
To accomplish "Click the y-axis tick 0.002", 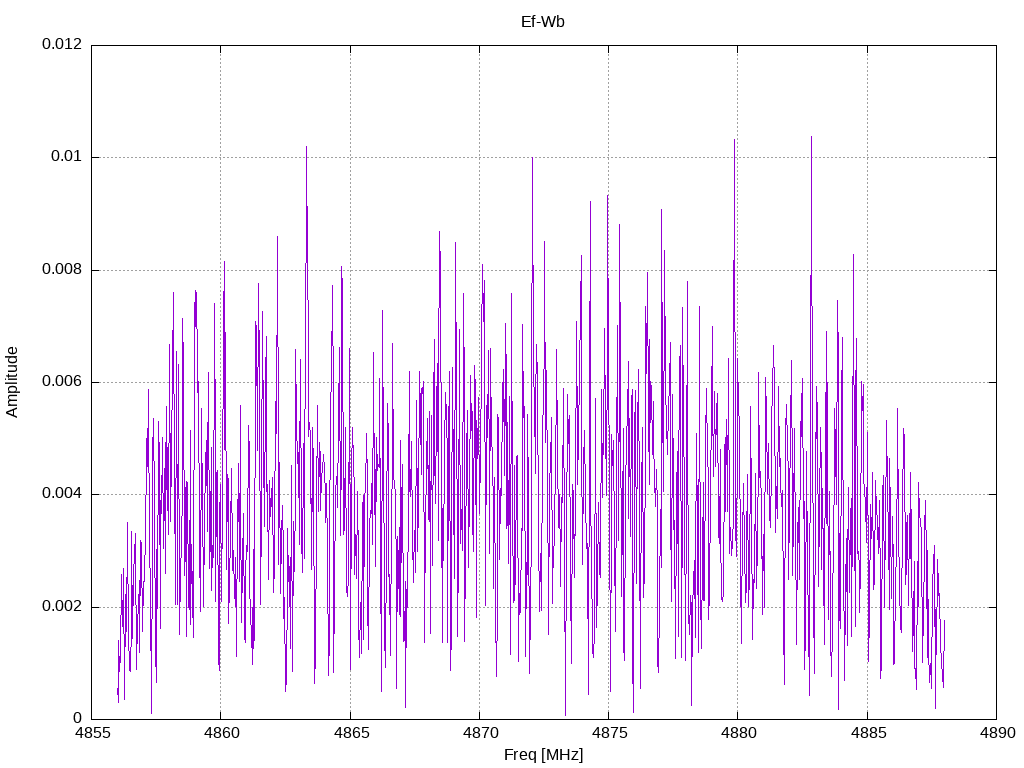I will point(62,605).
